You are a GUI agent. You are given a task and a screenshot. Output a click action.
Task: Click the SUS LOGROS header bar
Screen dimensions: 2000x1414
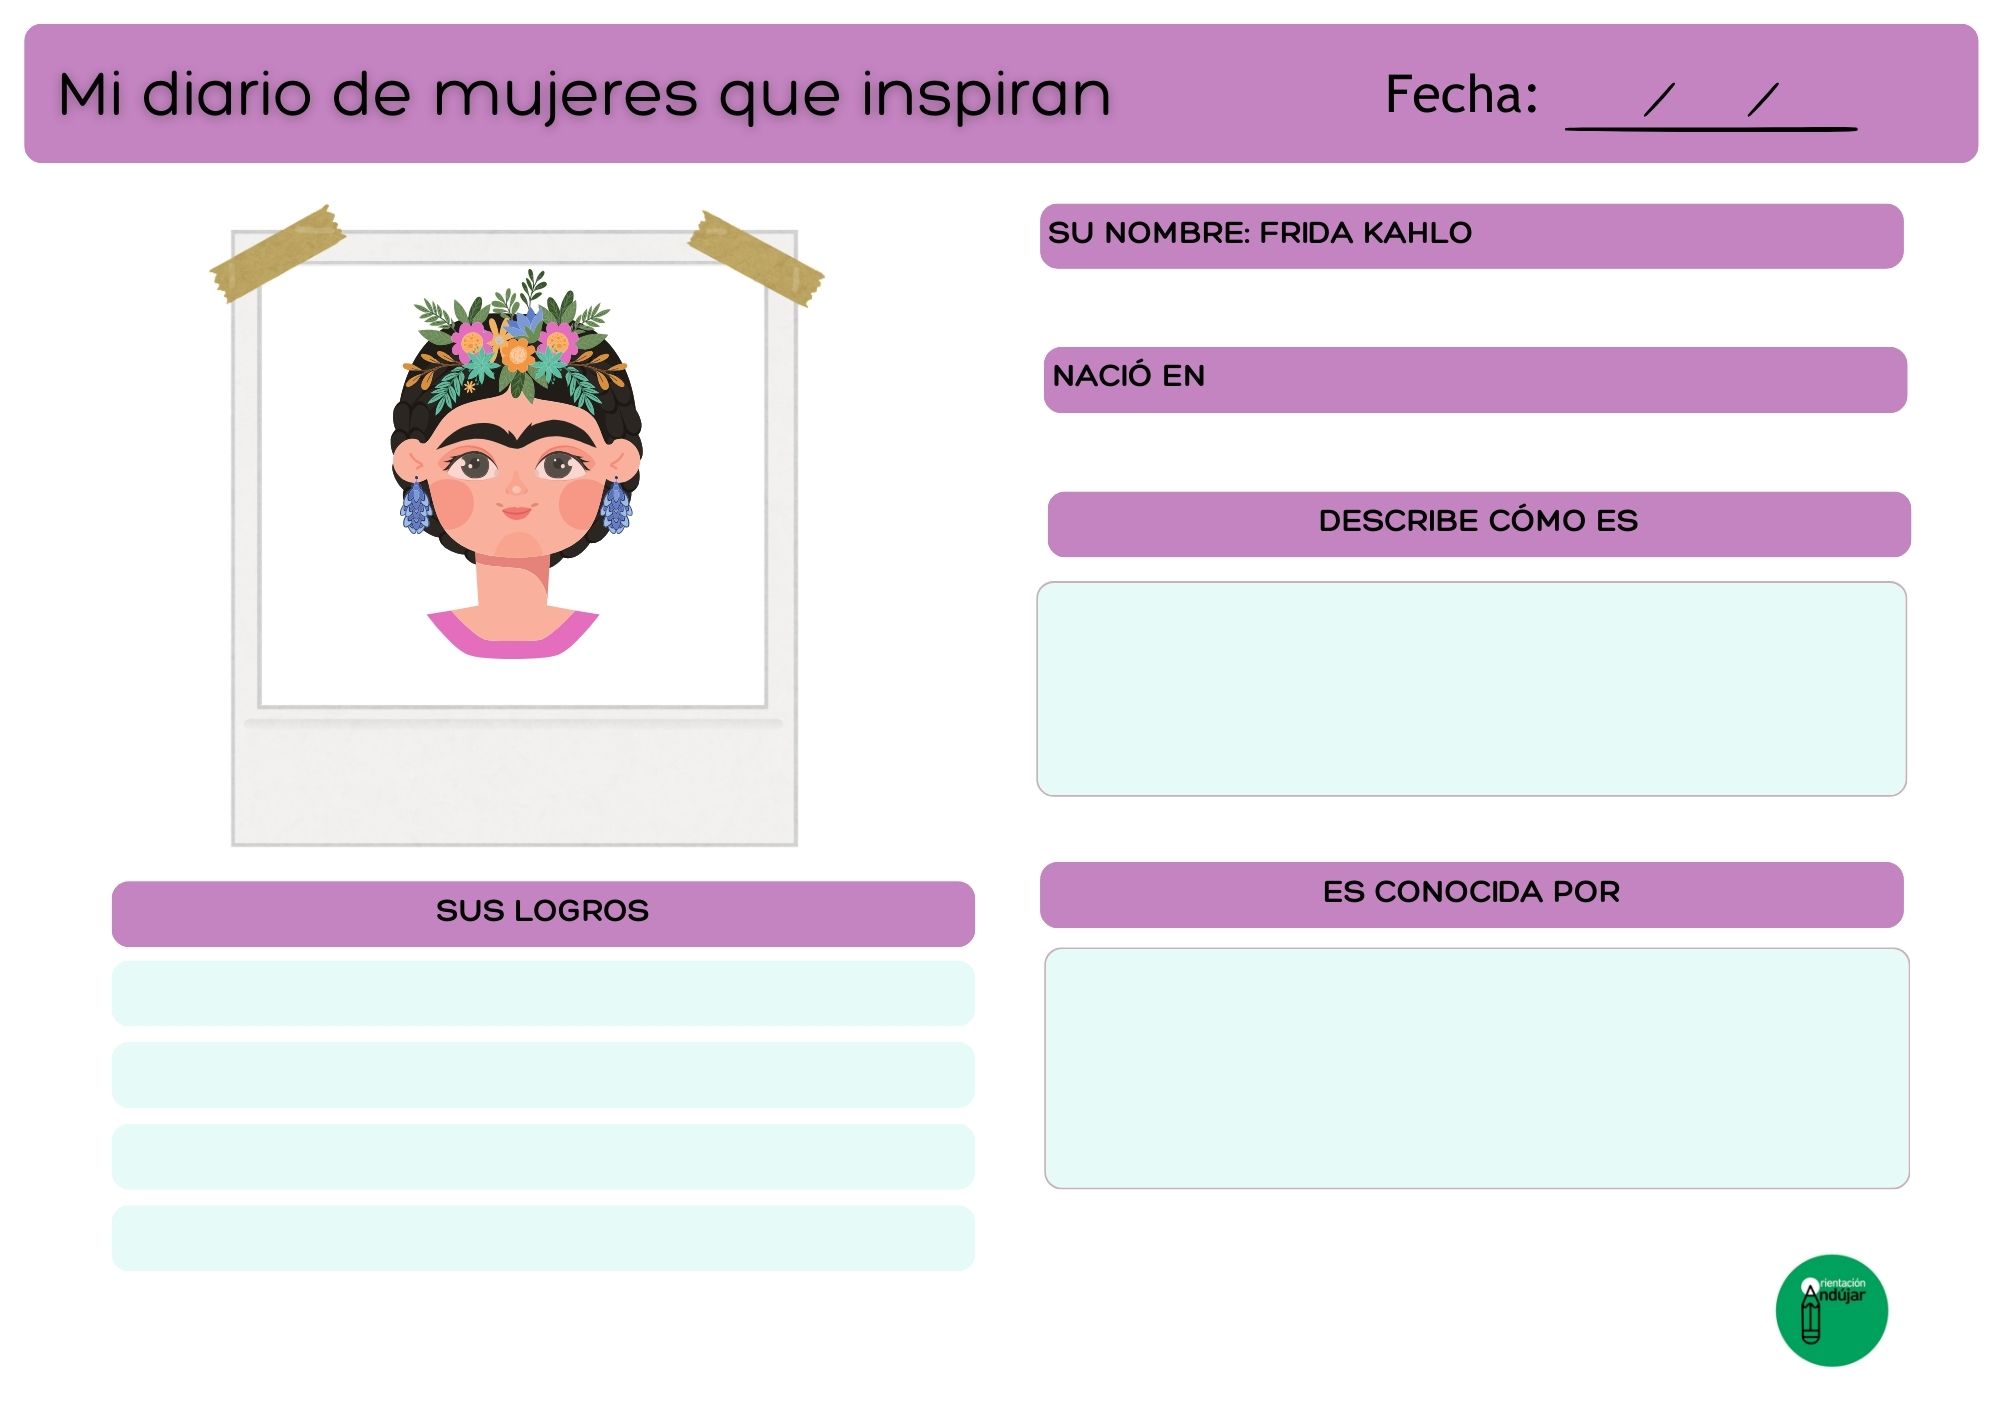[543, 913]
